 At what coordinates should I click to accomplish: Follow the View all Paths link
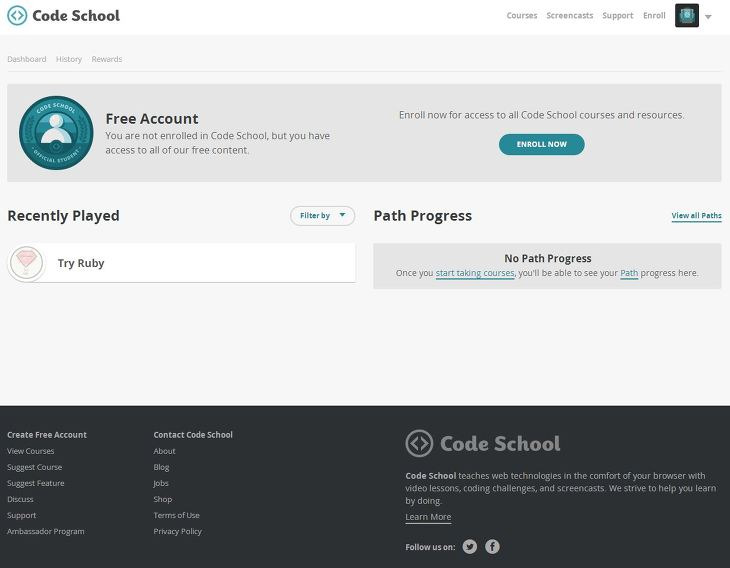point(696,216)
